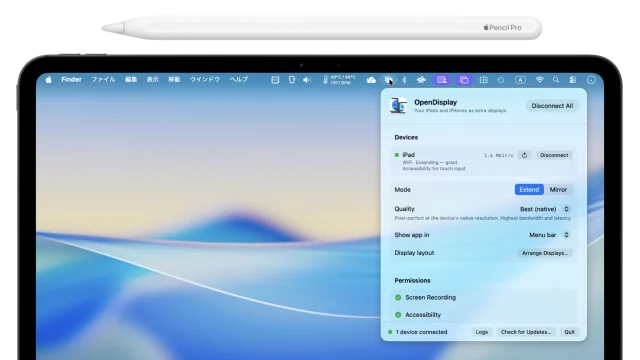Click the Accessibility green checkmark
Viewport: 640px width, 360px height.
[x=398, y=315]
